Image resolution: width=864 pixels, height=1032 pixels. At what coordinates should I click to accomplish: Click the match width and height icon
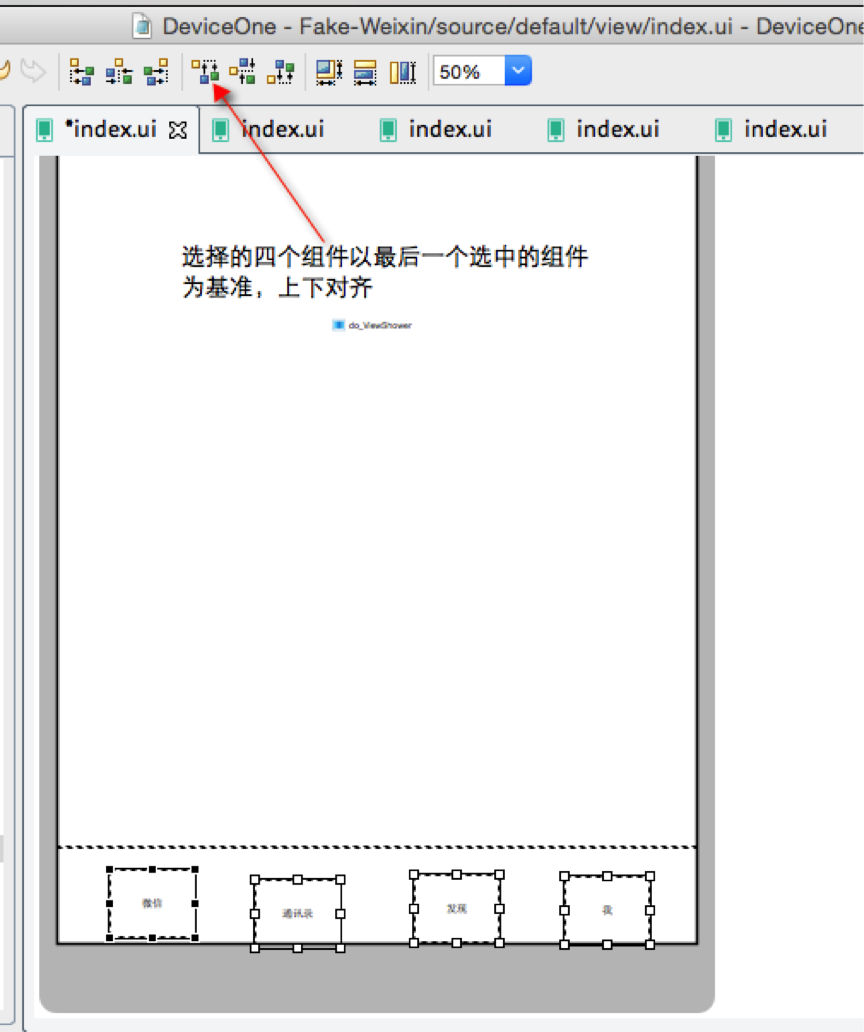coord(329,72)
